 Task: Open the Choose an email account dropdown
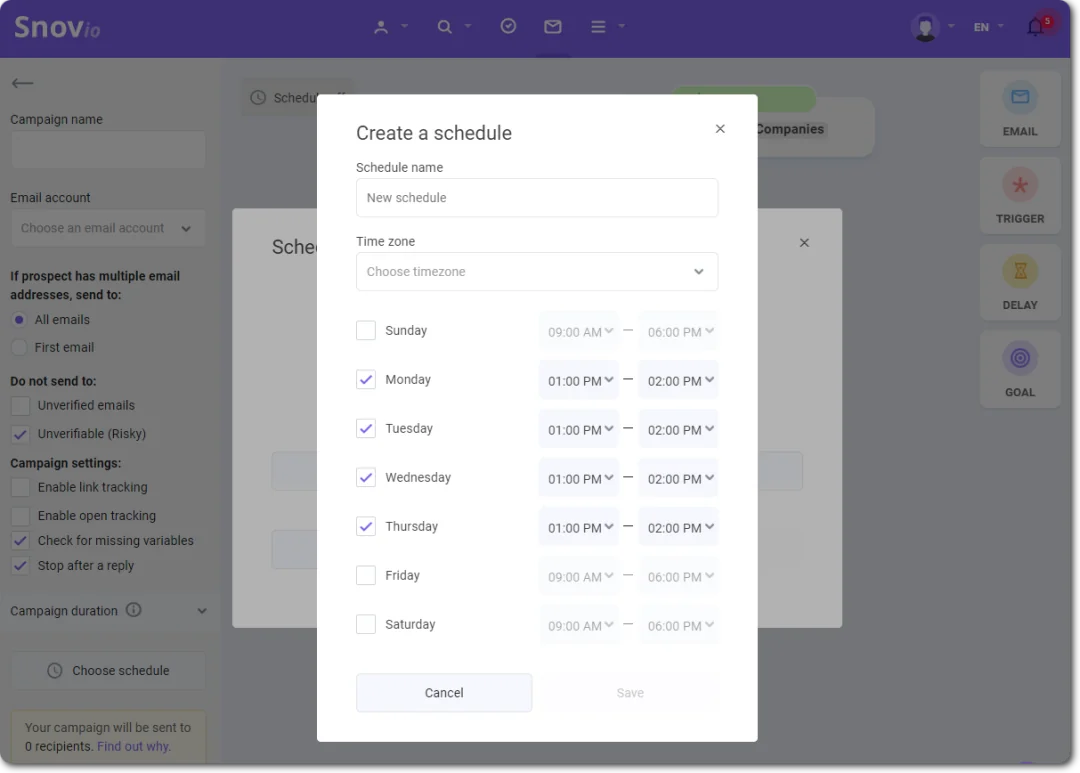(x=108, y=228)
